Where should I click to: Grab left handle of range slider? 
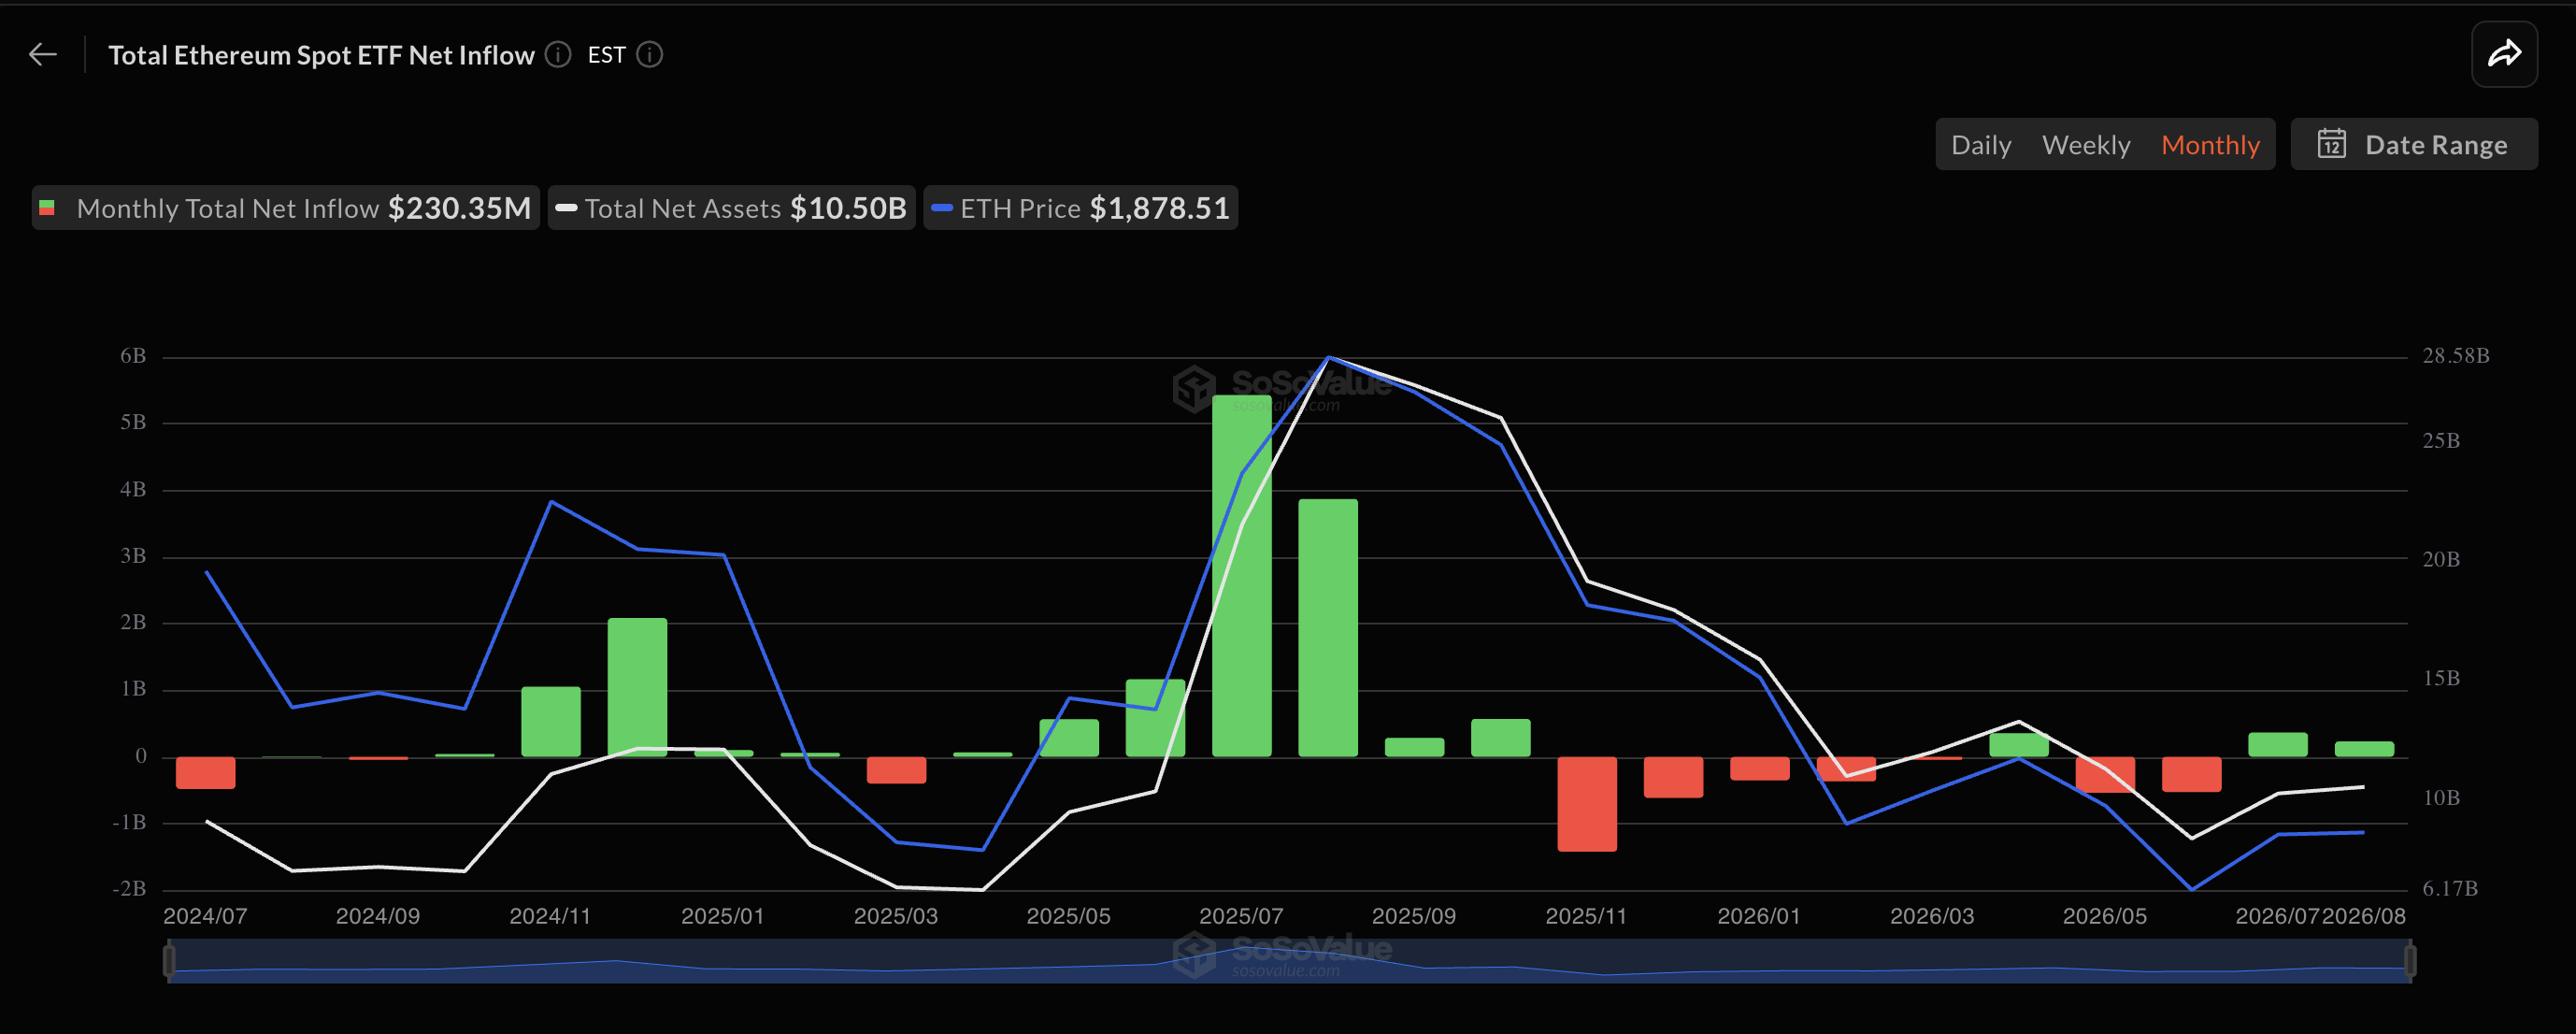tap(169, 961)
